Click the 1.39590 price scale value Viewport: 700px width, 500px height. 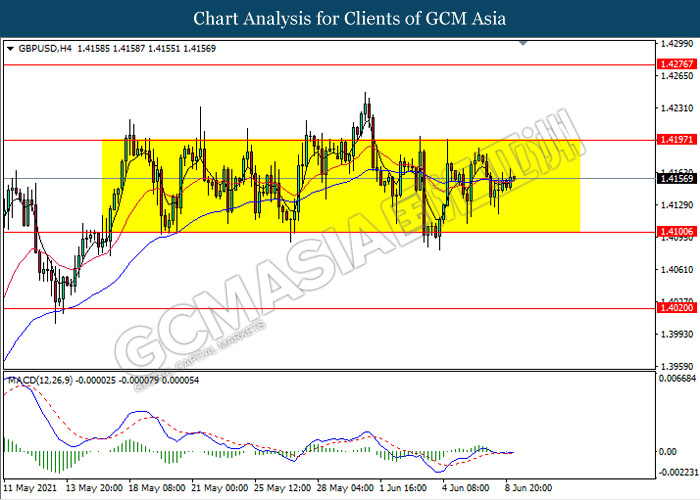point(677,366)
